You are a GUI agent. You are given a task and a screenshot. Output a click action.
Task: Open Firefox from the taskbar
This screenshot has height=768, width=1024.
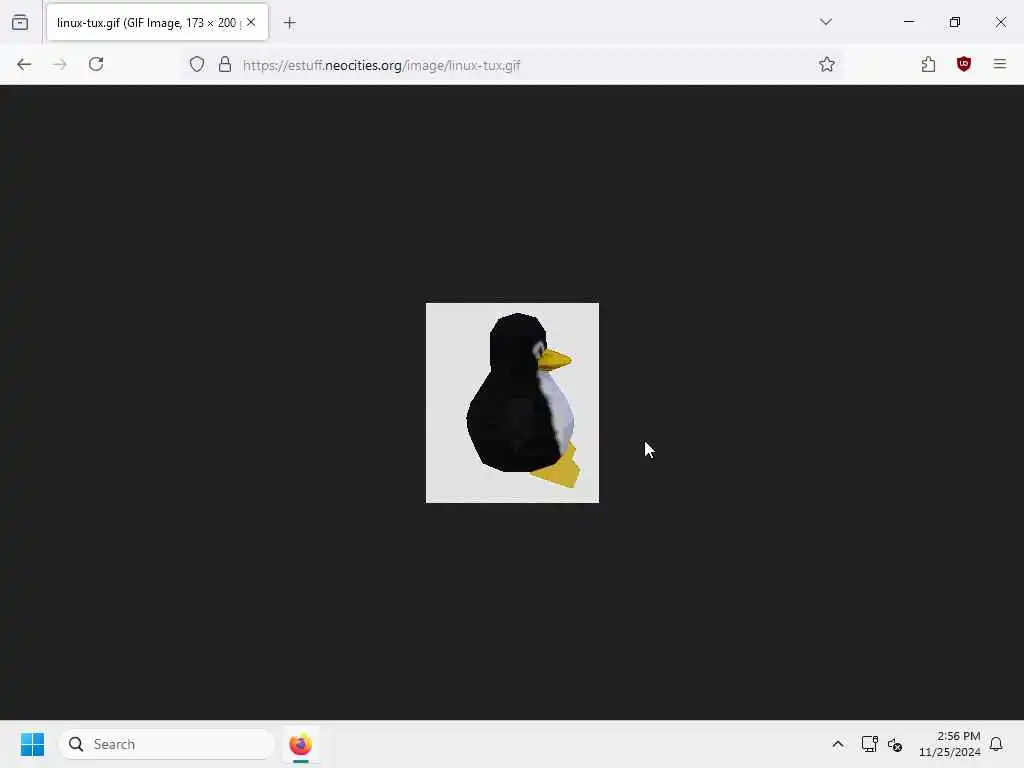click(300, 744)
